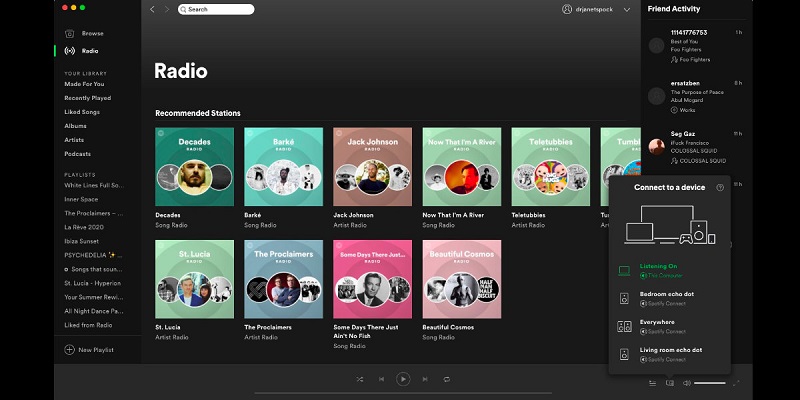
Task: Open Made For You library
Action: coord(84,84)
